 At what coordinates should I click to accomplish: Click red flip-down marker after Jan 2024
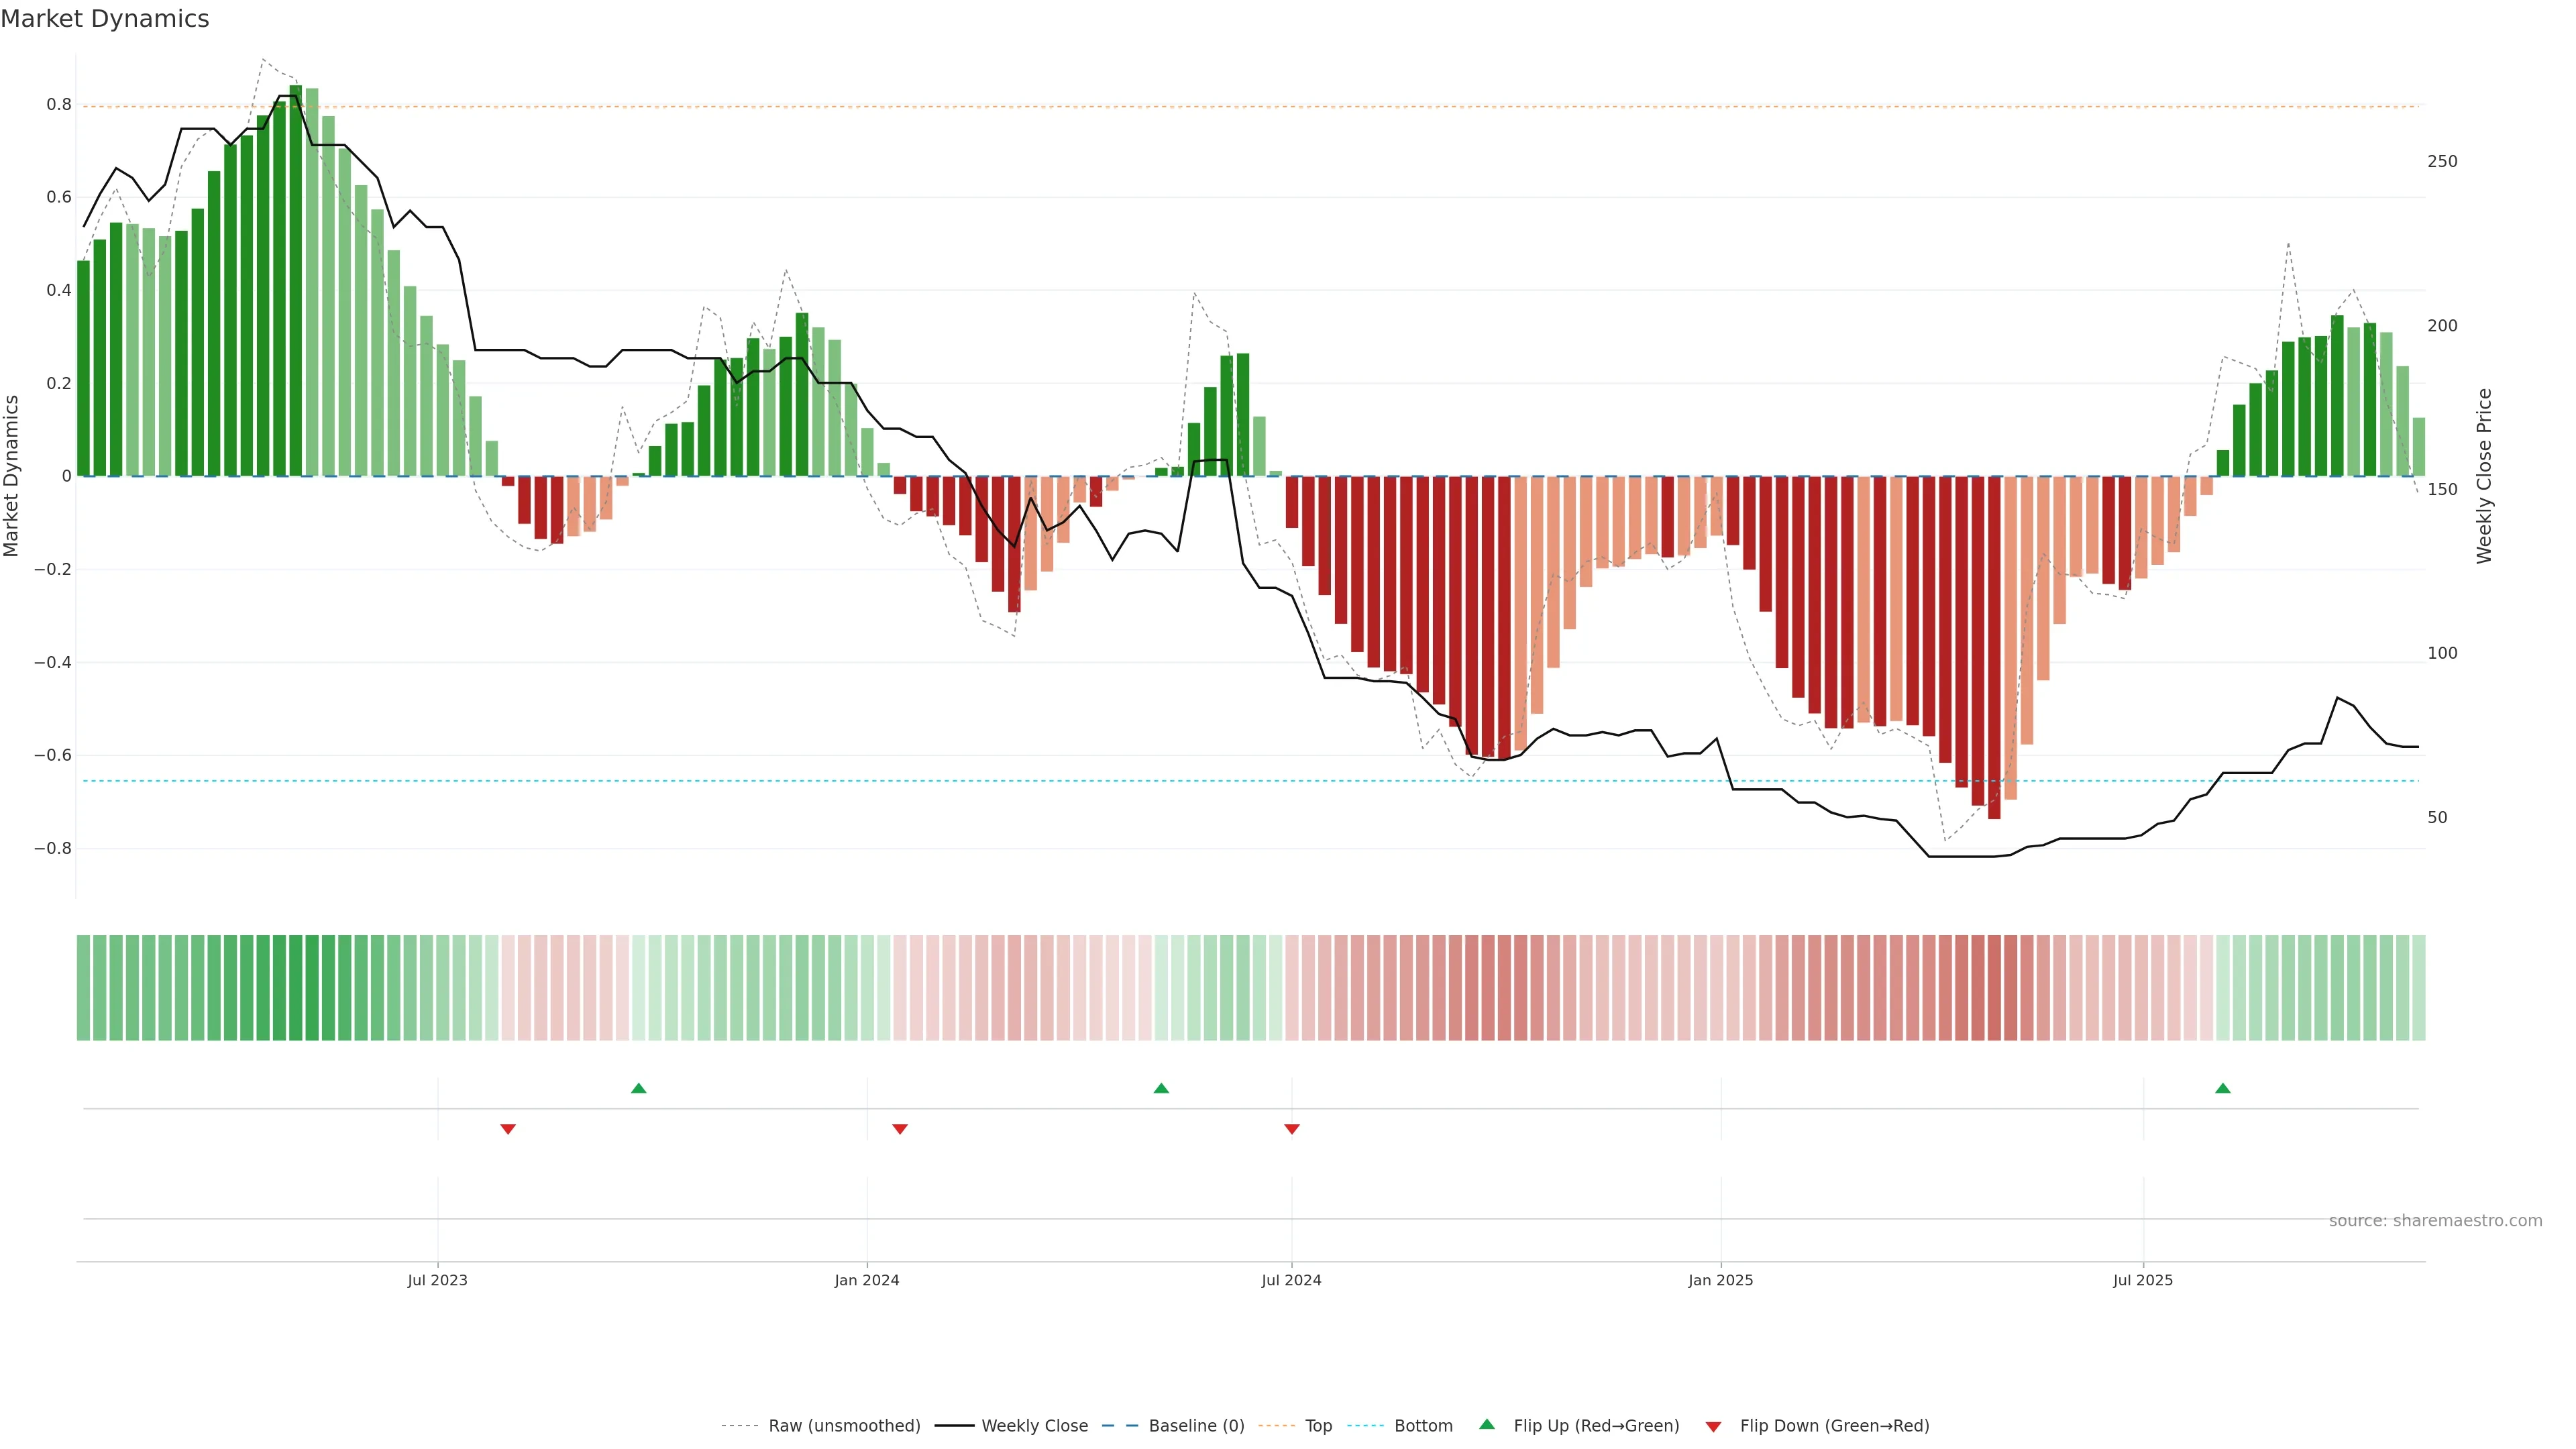[x=900, y=1129]
